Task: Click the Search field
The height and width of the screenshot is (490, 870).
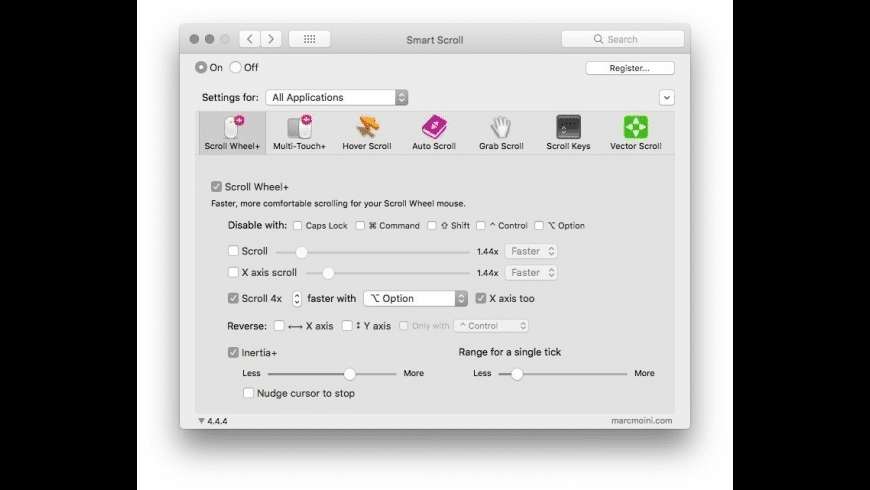Action: click(623, 39)
